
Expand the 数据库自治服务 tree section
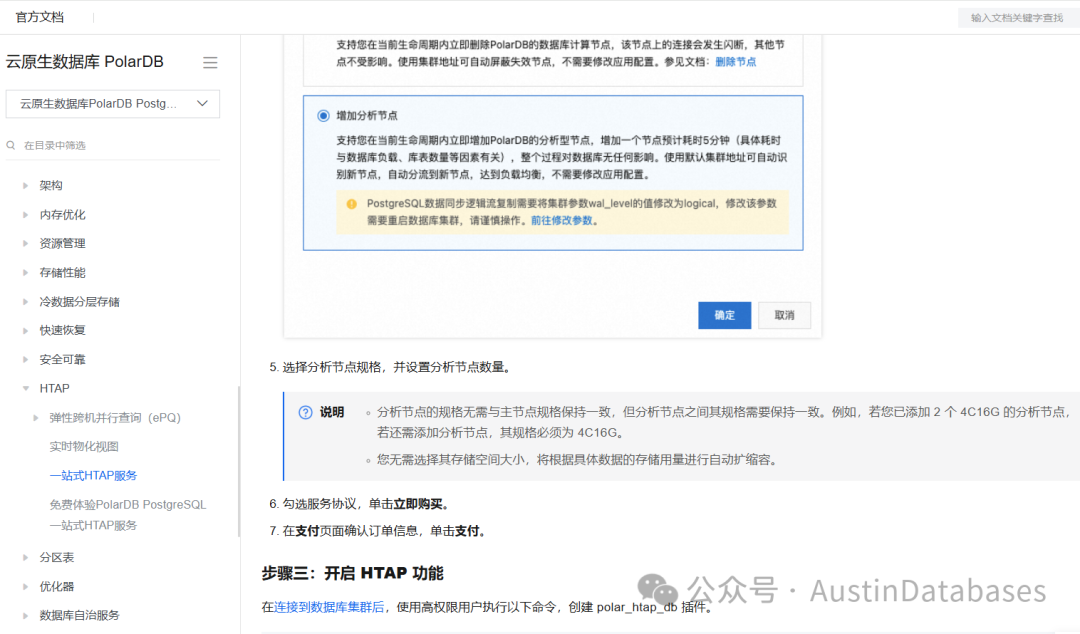25,615
